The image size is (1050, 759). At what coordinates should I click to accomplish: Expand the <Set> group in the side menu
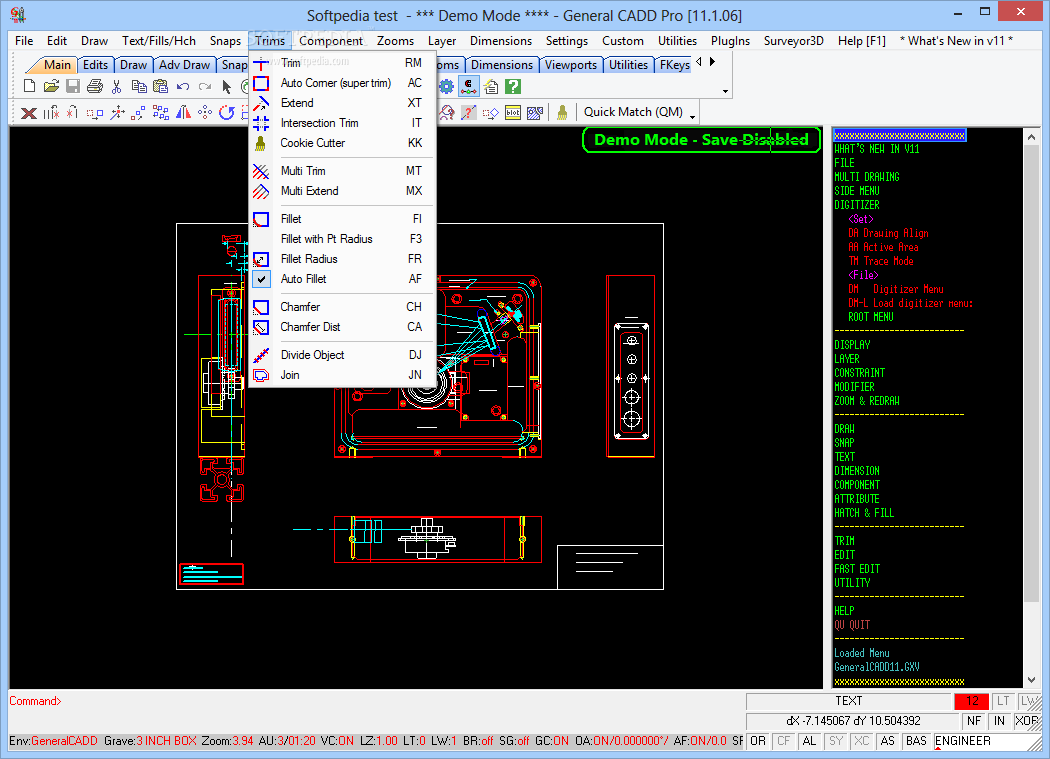(x=860, y=219)
